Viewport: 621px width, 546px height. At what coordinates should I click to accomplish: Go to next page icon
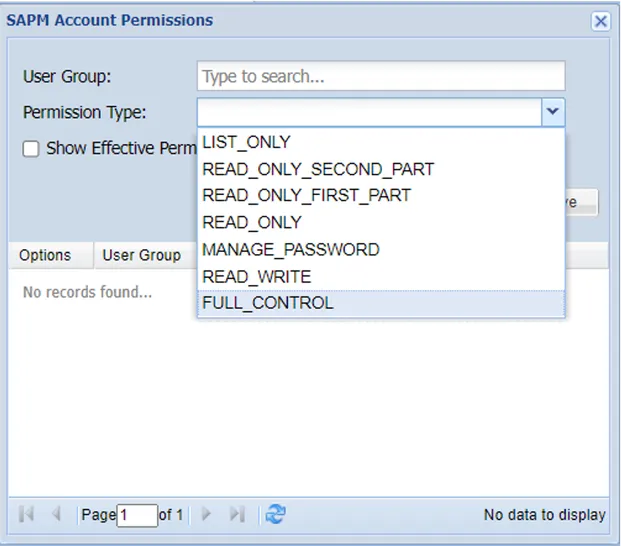[206, 514]
